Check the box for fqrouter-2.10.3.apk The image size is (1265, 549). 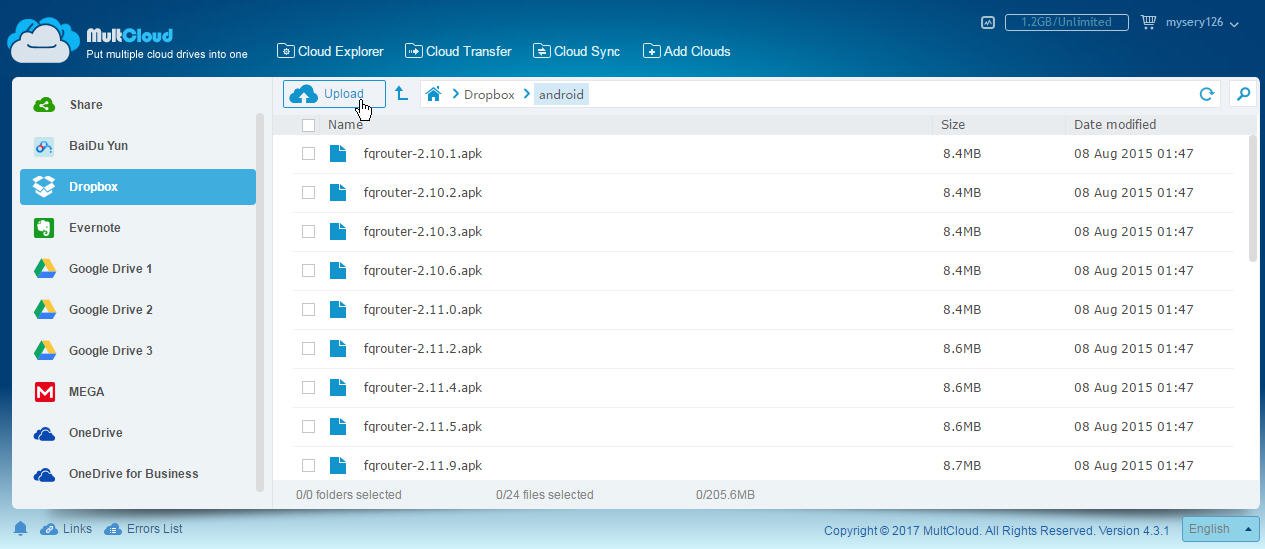[x=308, y=231]
